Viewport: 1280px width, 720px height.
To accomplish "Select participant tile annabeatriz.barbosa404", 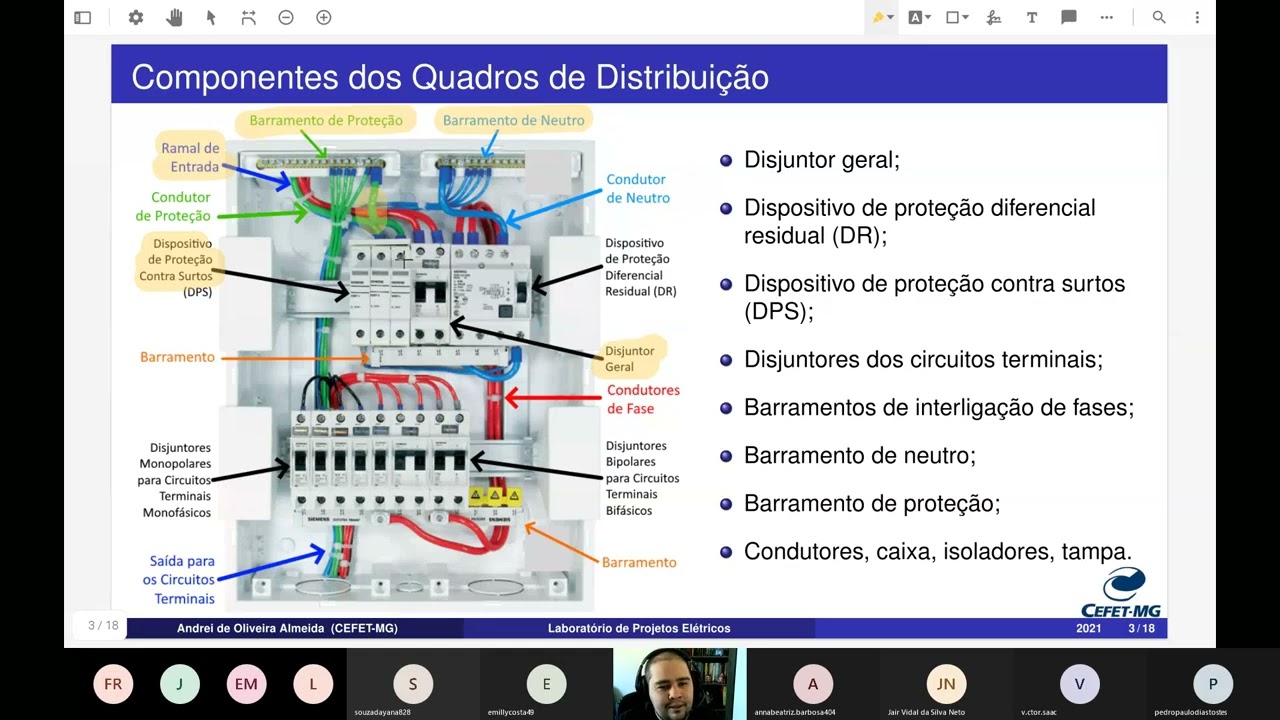I will pyautogui.click(x=813, y=684).
